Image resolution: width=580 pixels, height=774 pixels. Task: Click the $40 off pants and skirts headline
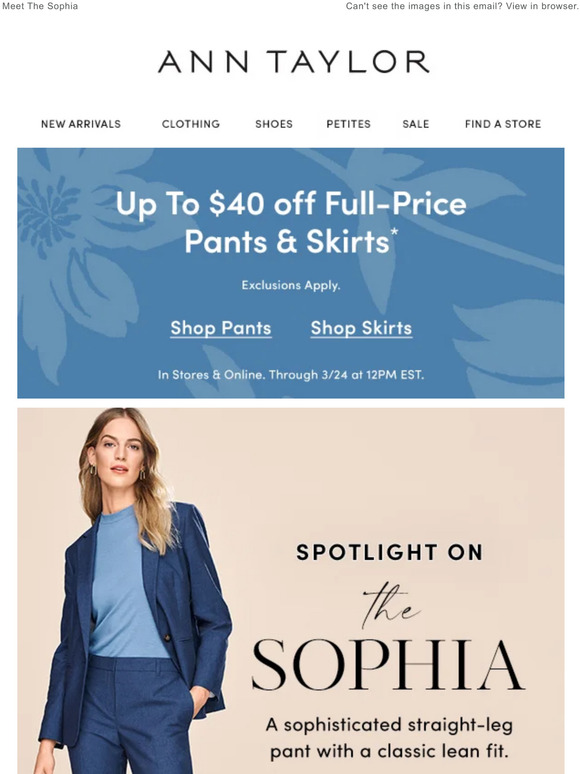click(291, 222)
